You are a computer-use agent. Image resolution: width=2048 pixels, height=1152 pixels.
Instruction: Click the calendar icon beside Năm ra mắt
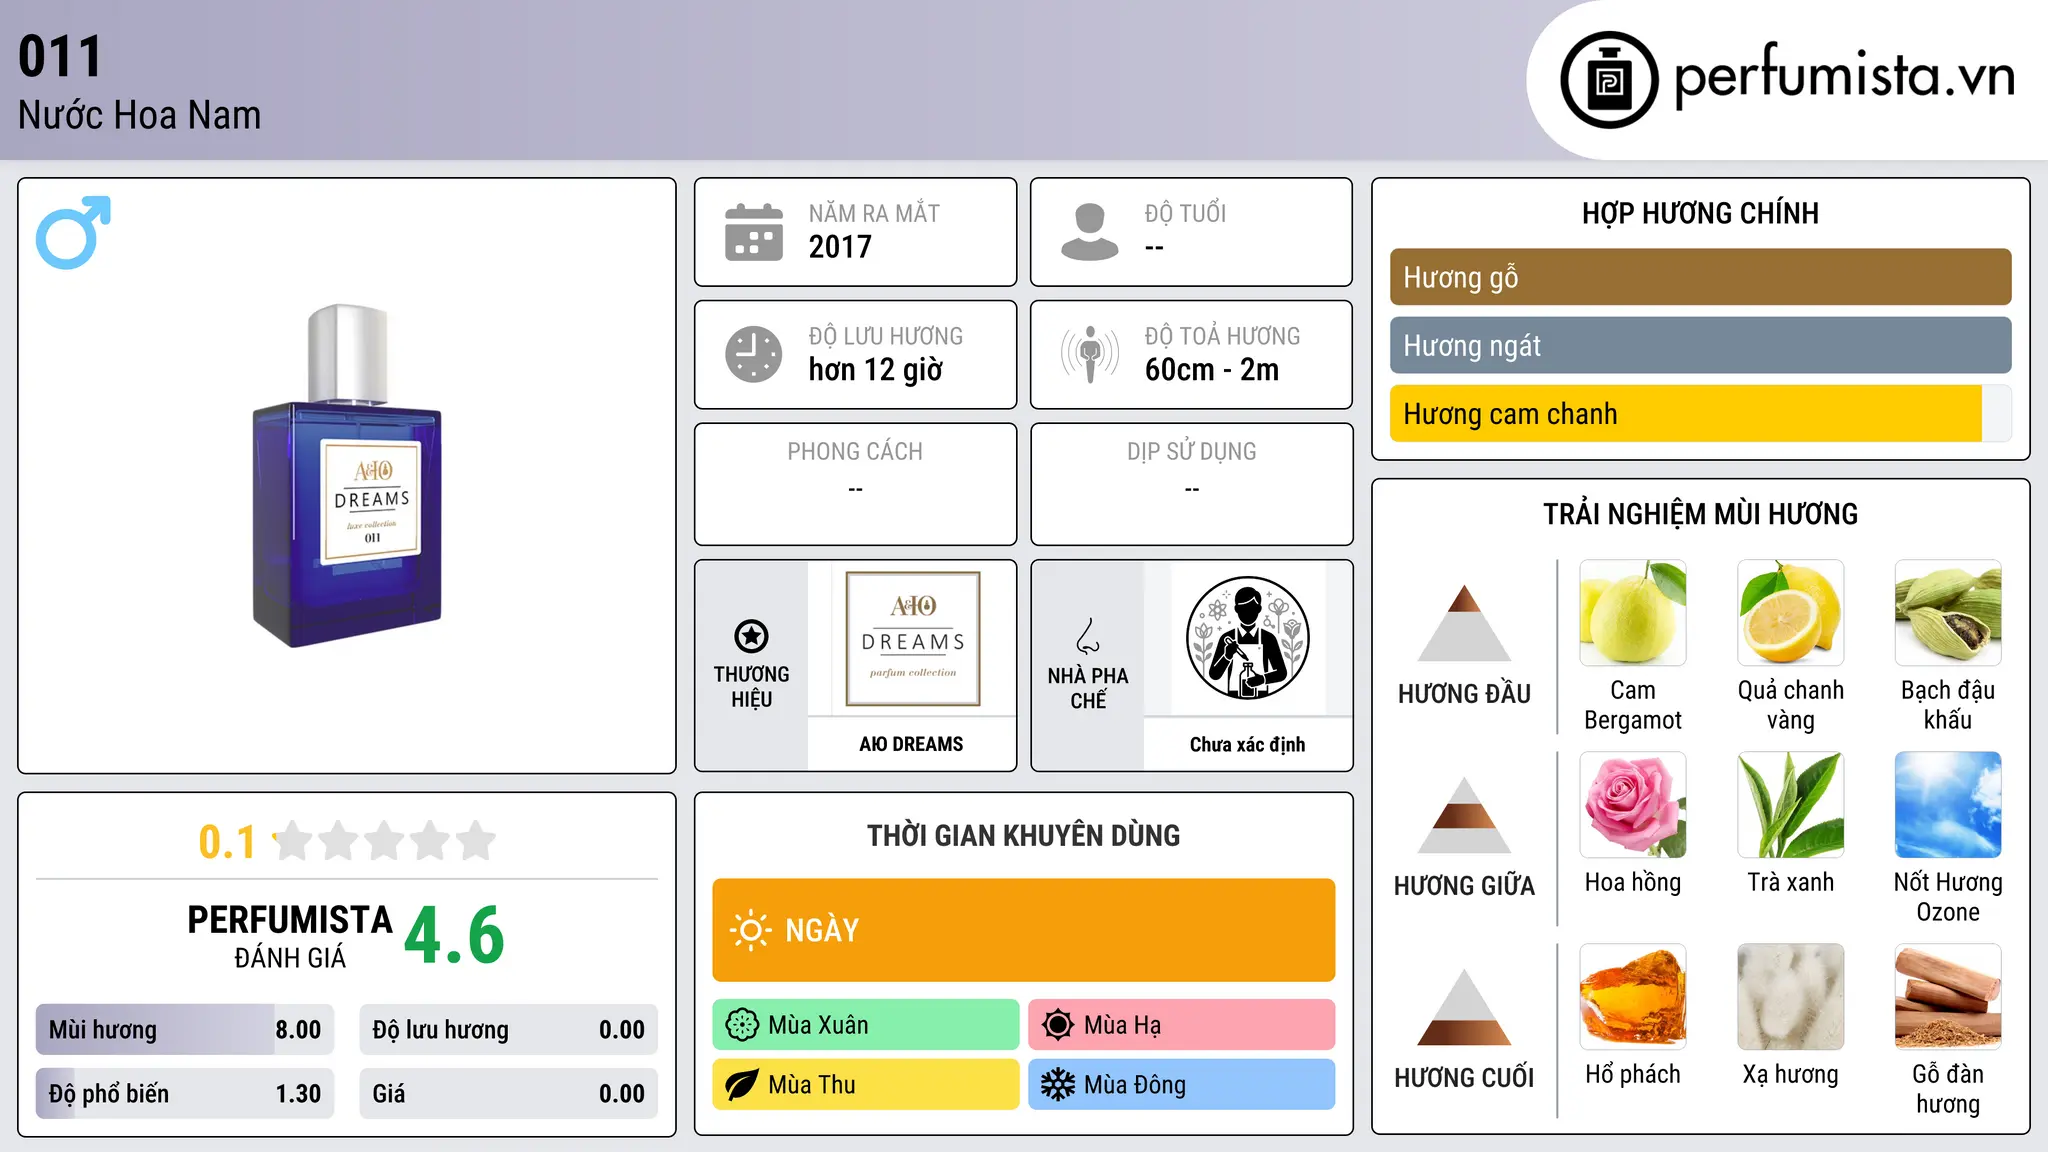(754, 232)
